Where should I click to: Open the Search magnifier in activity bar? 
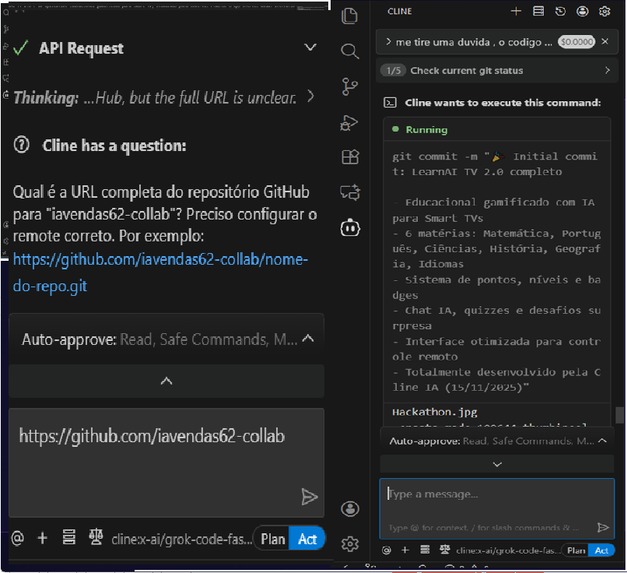click(x=350, y=51)
